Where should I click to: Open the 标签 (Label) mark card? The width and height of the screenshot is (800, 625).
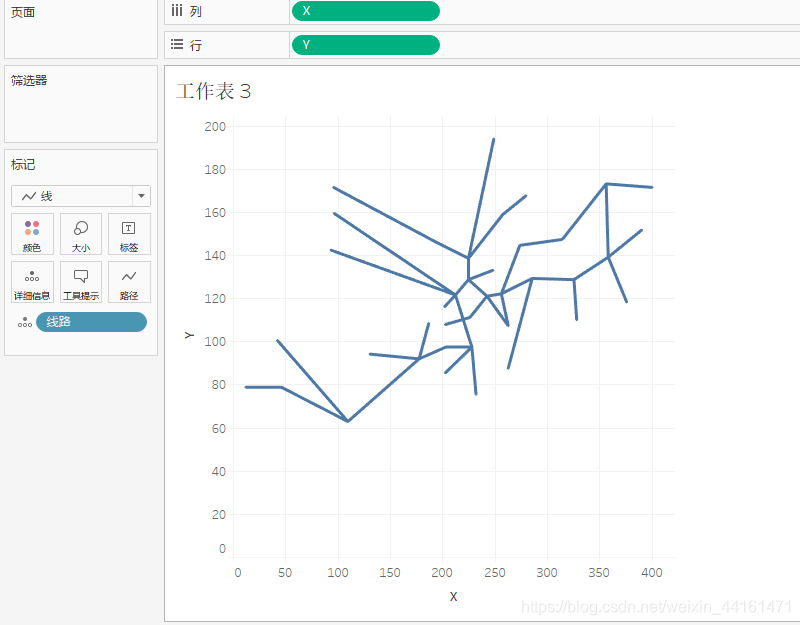click(x=129, y=234)
